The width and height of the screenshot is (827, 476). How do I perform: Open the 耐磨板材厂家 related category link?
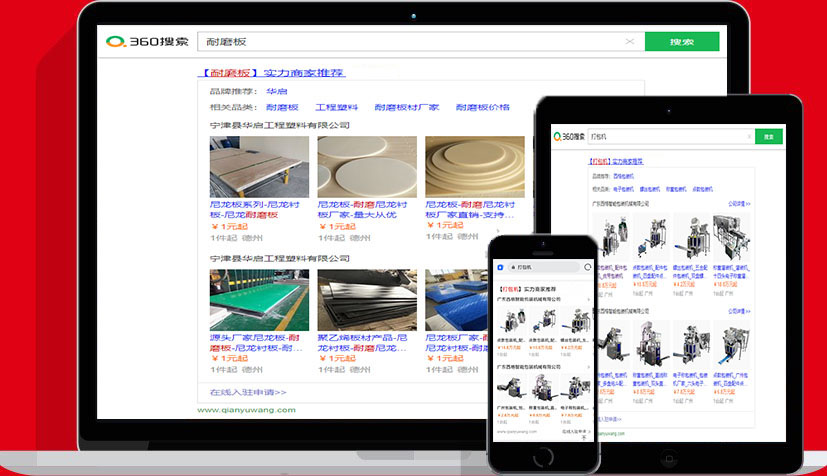click(407, 107)
